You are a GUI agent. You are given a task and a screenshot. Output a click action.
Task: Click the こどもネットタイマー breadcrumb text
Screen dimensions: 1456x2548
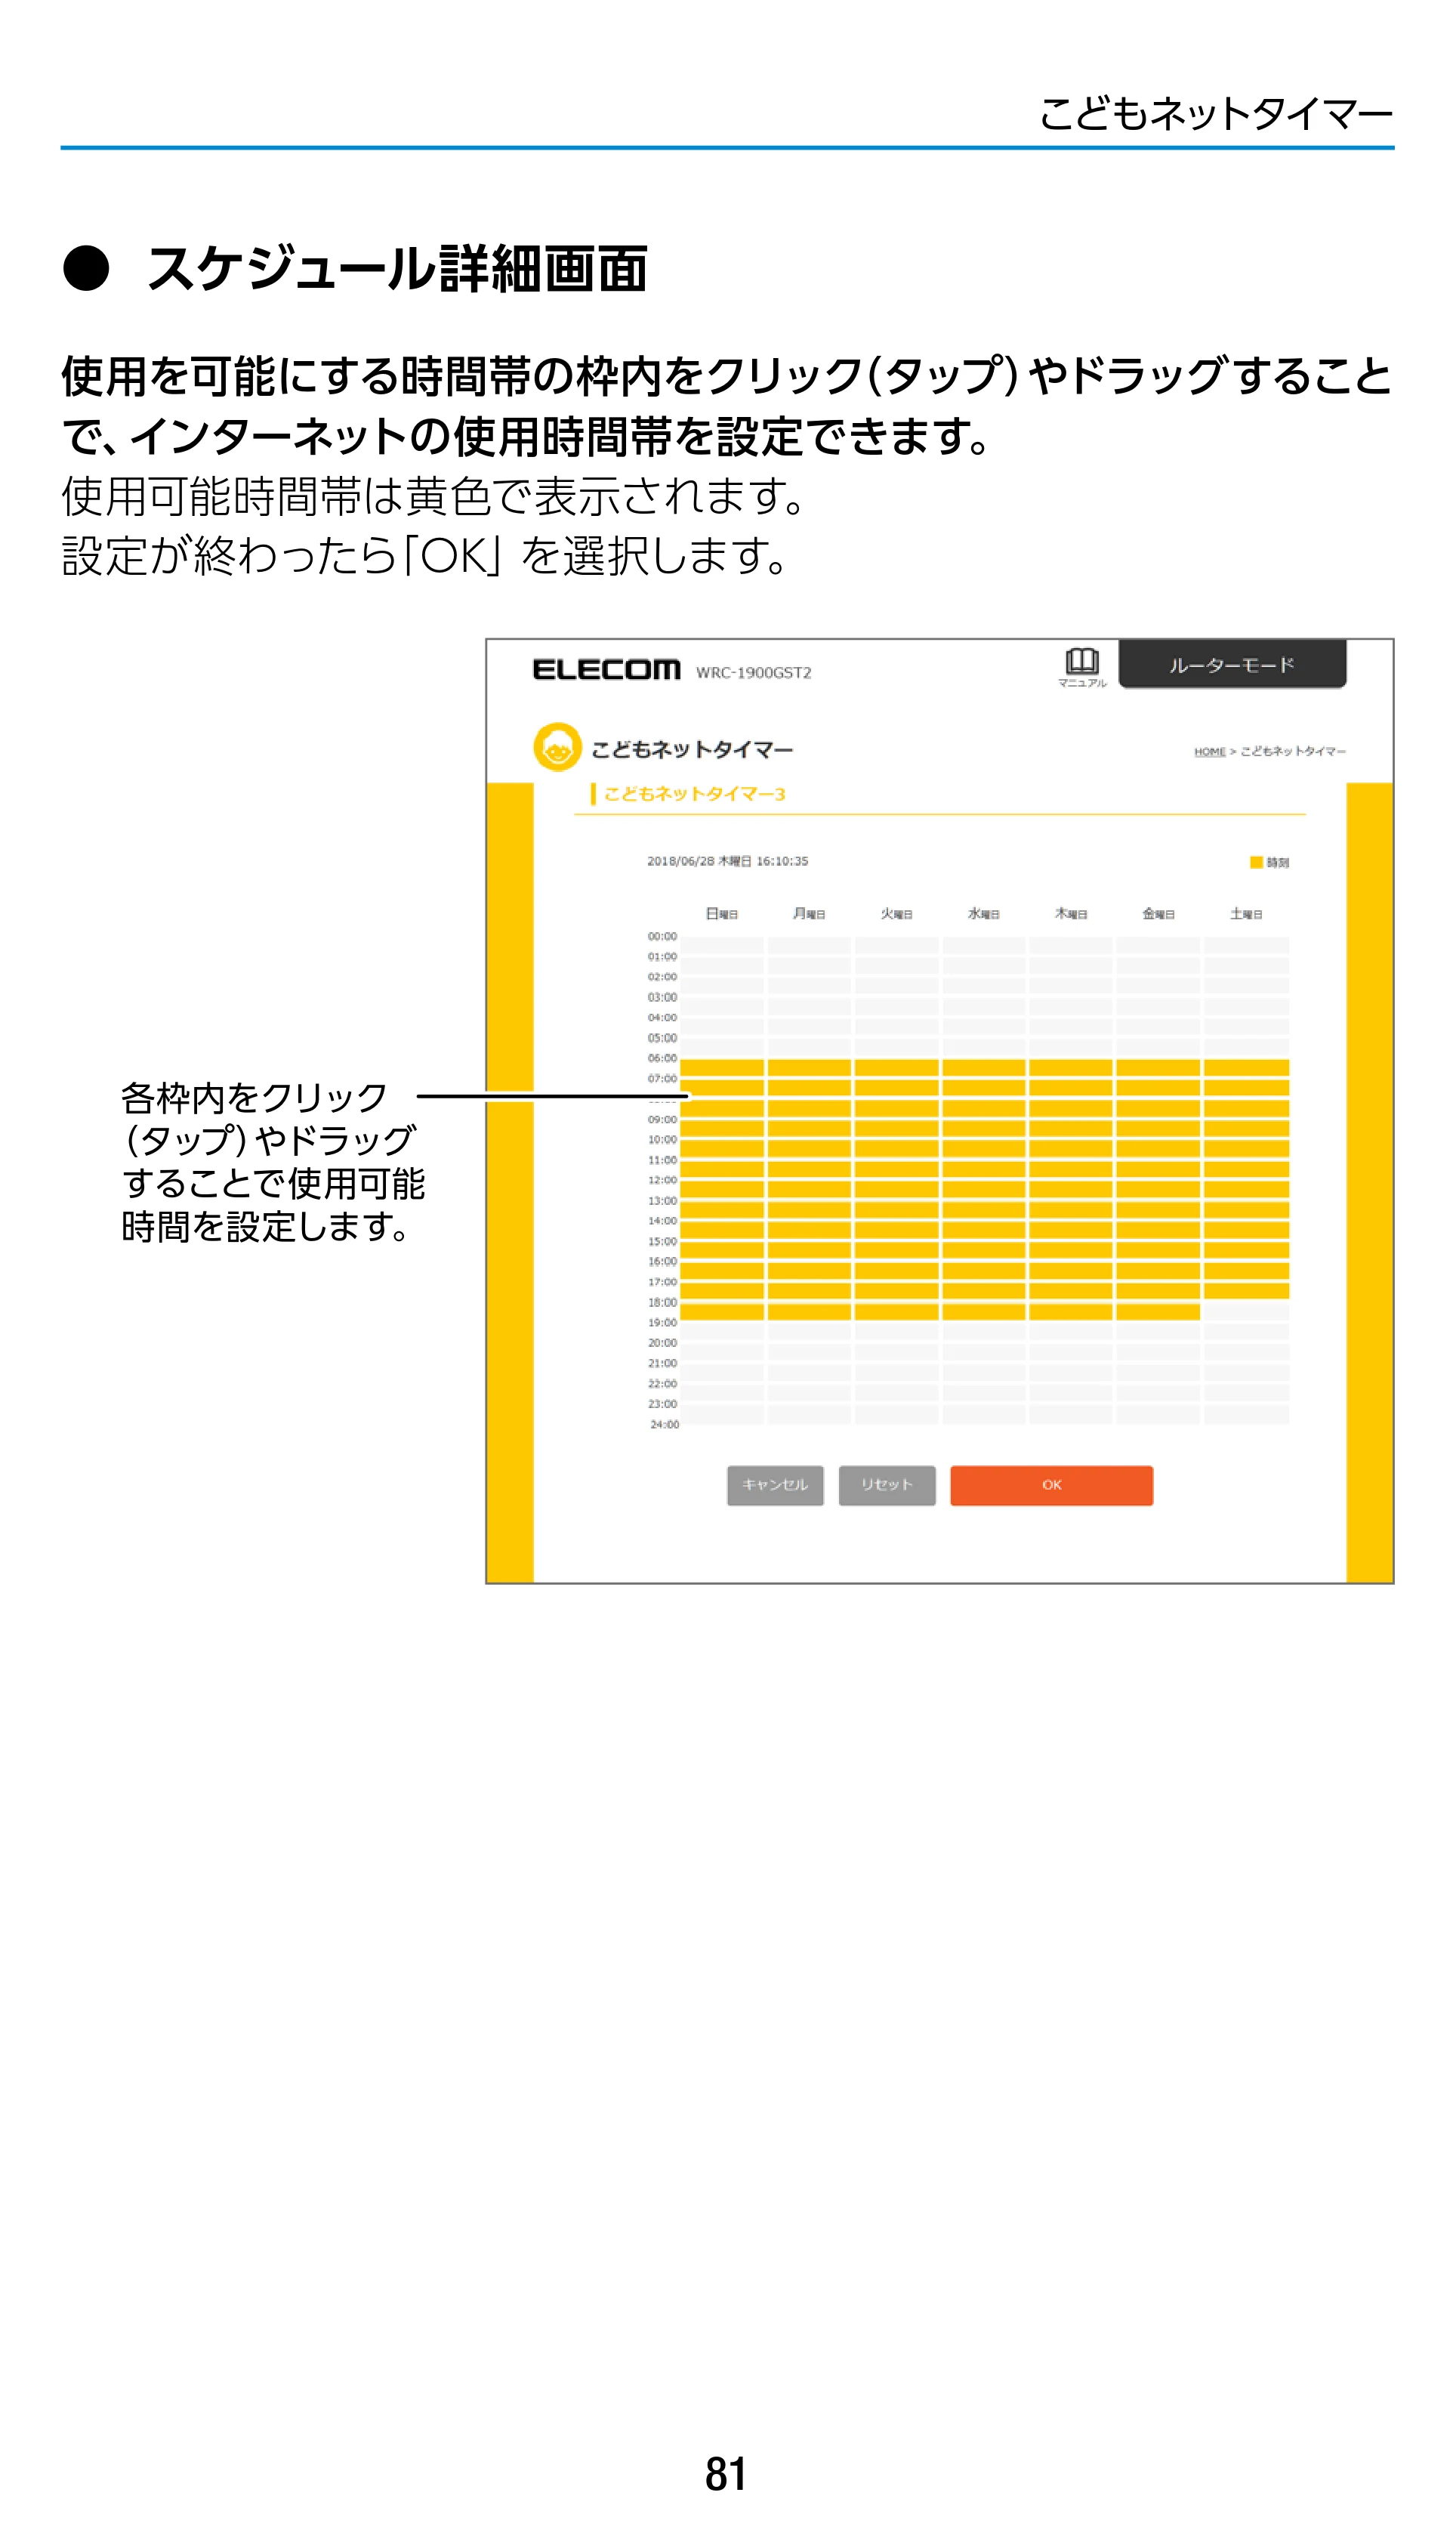[1293, 751]
